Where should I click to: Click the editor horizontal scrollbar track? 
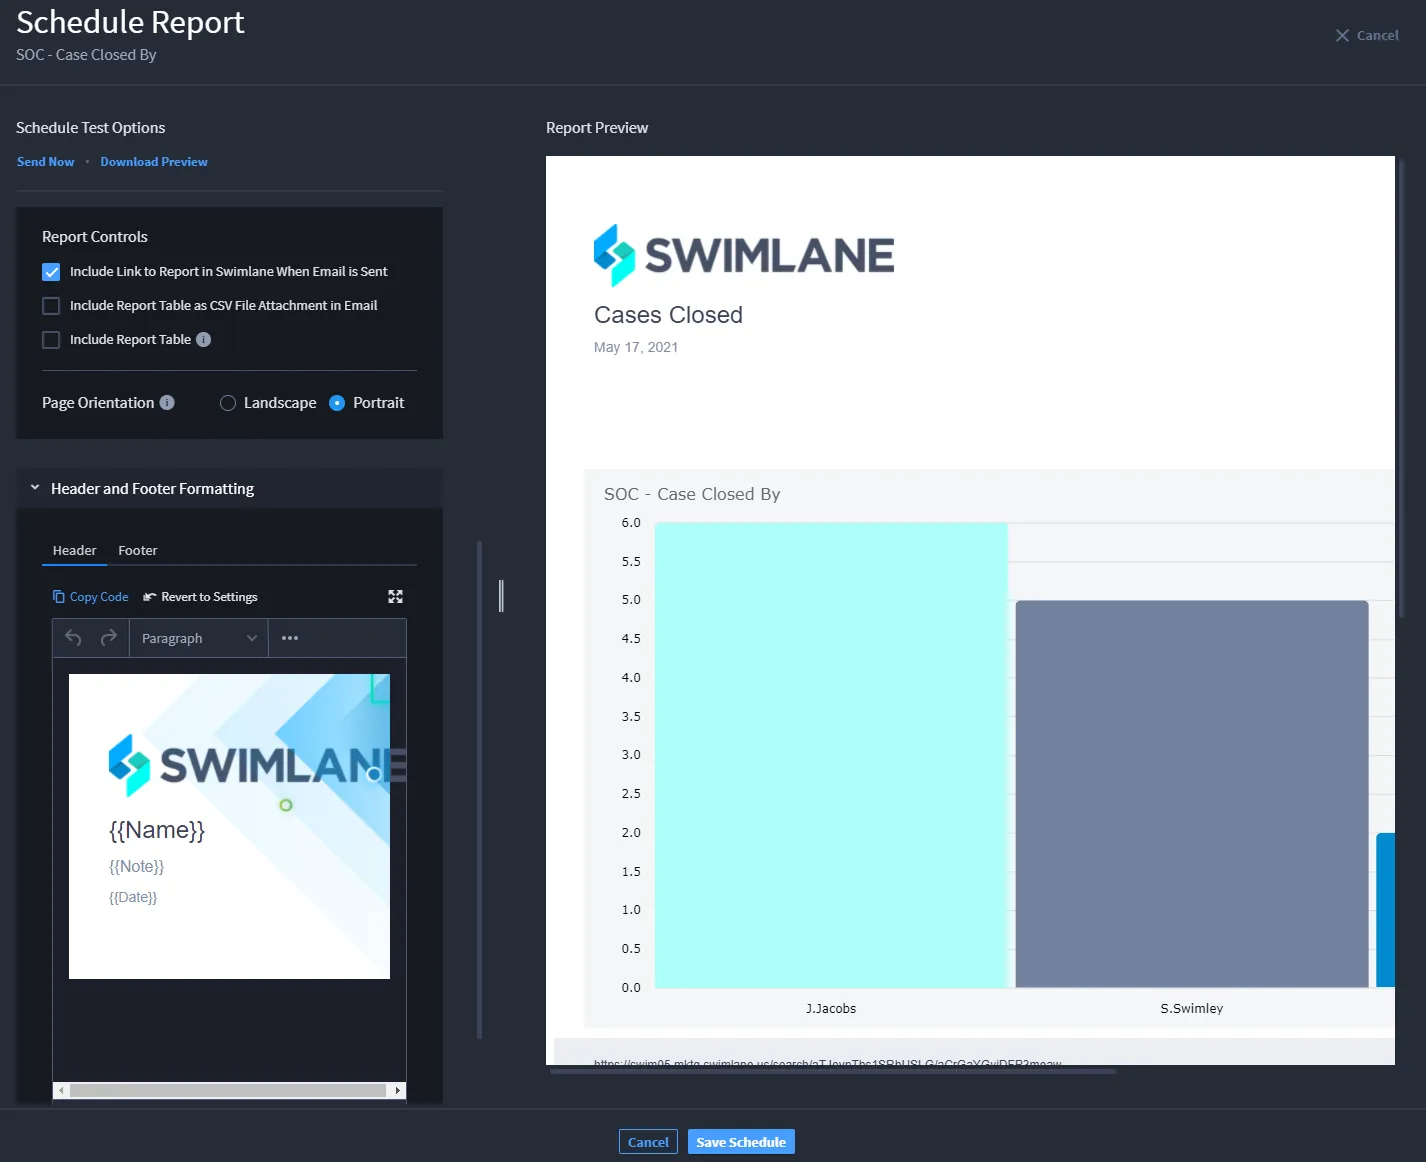[228, 1091]
